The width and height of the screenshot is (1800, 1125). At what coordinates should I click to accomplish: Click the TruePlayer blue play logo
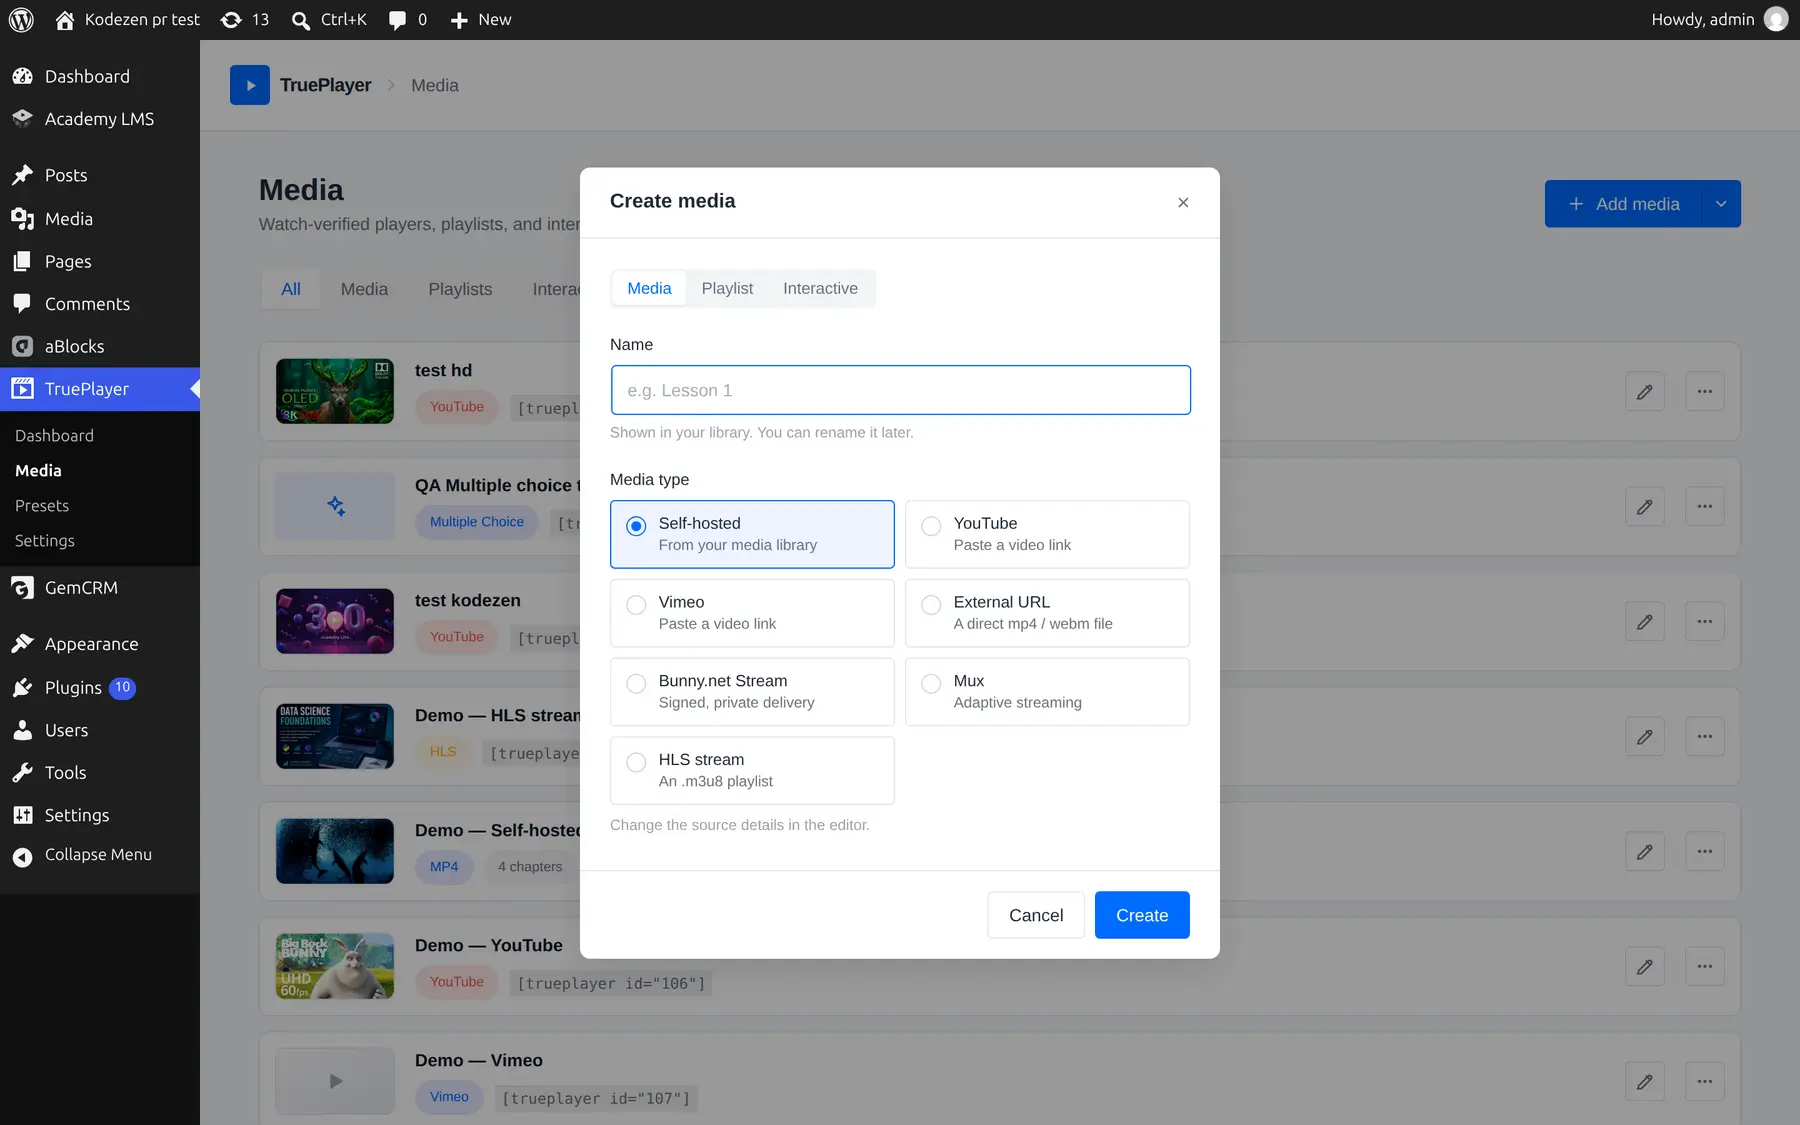click(x=250, y=85)
